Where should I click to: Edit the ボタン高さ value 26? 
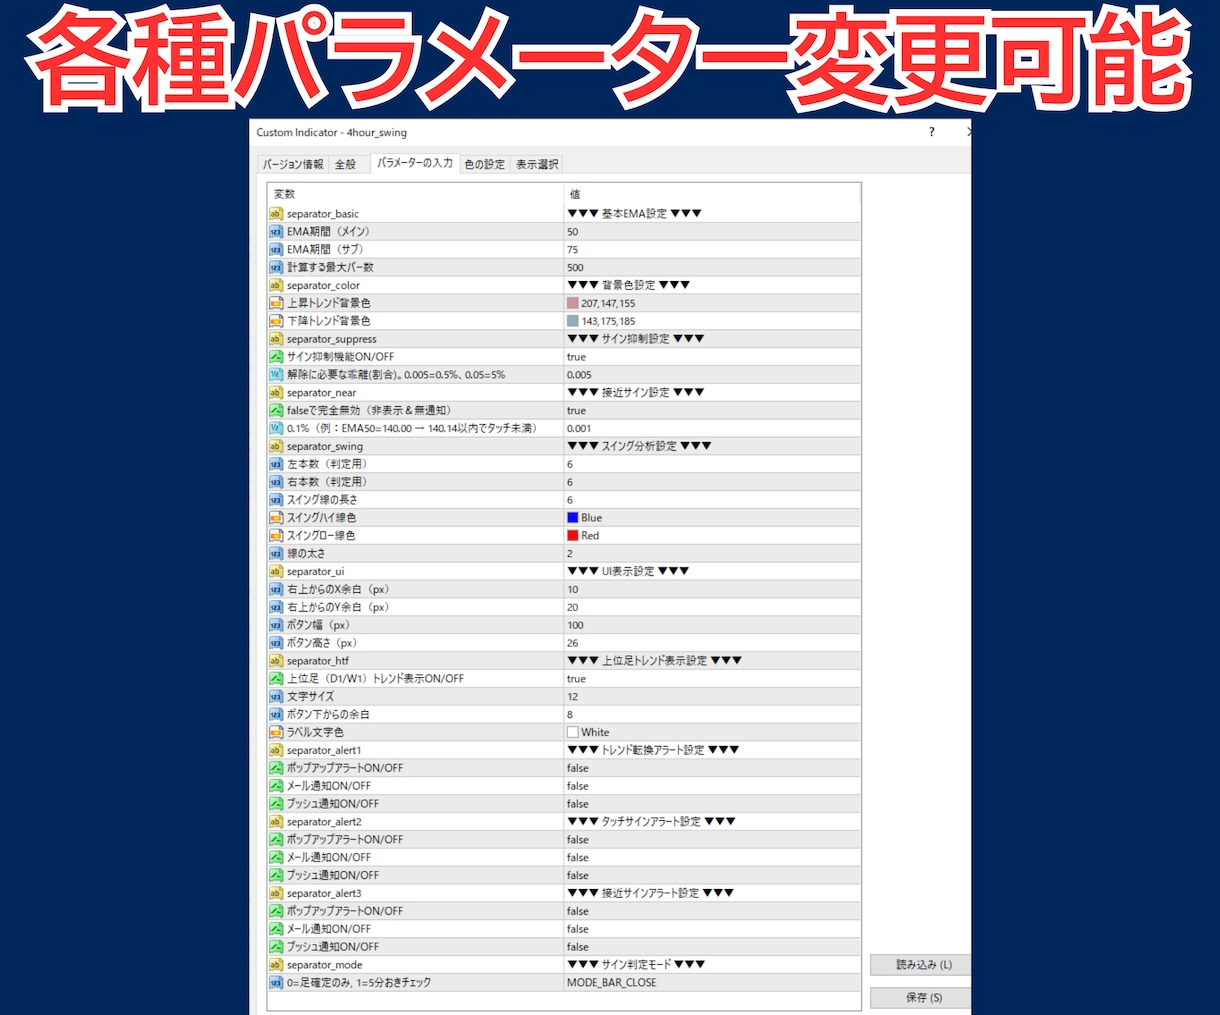coord(712,643)
